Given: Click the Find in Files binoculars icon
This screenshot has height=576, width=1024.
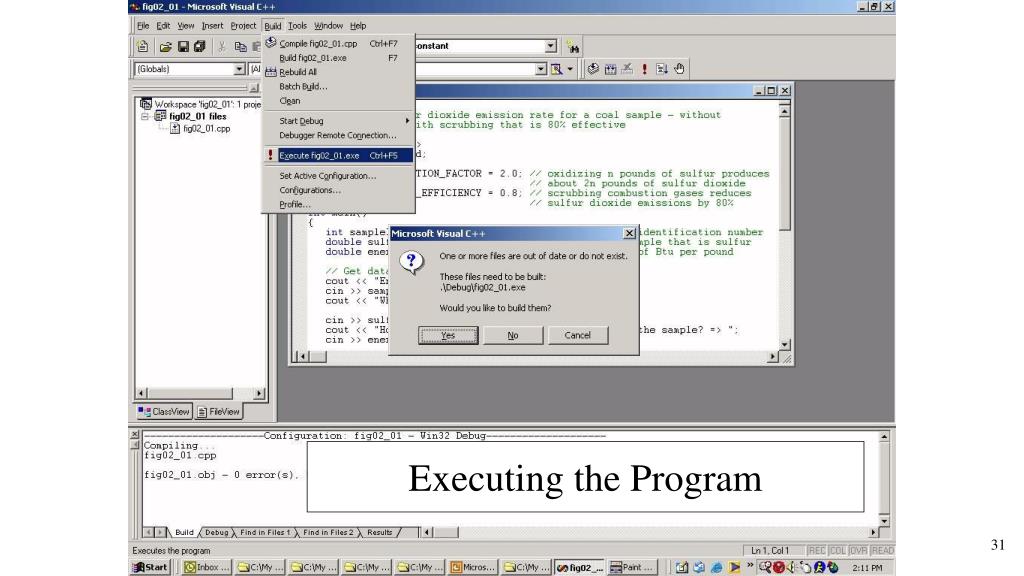Looking at the screenshot, I should (573, 46).
